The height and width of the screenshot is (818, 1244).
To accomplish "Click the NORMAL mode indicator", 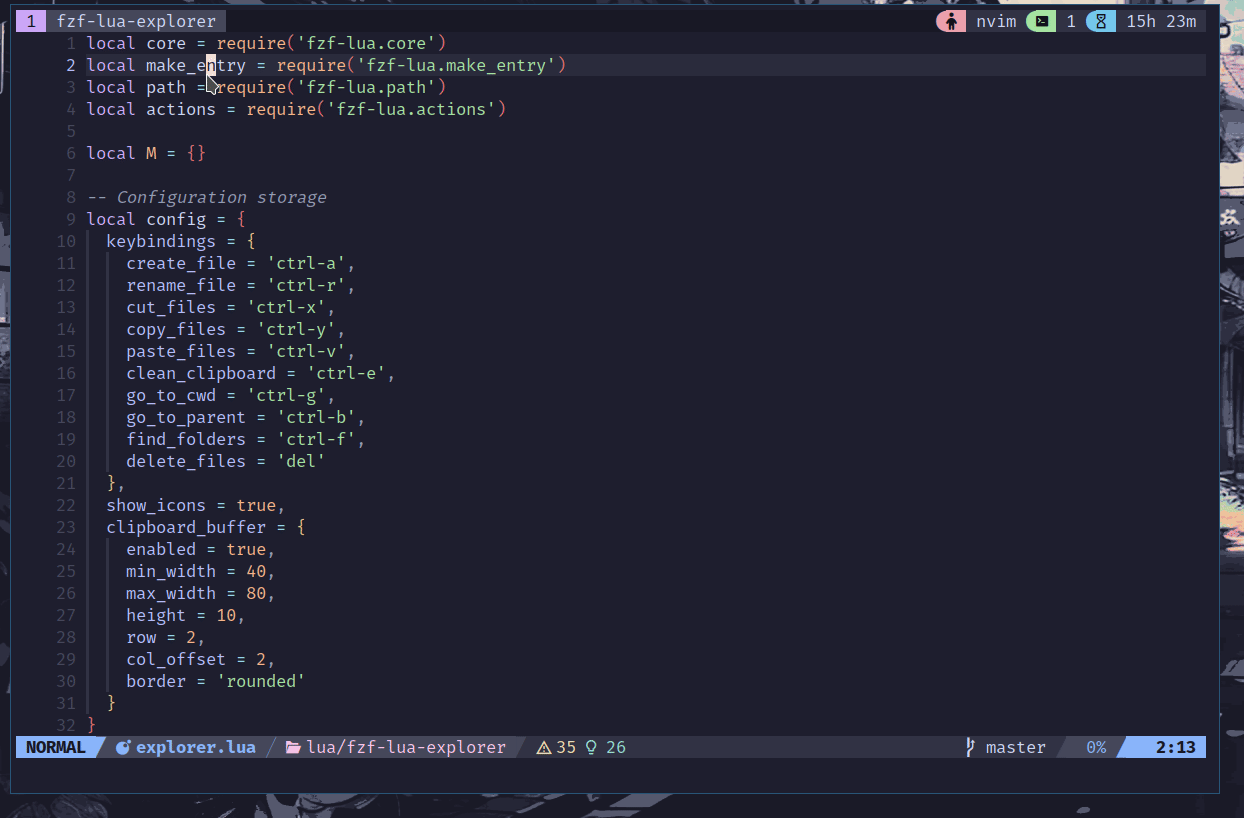I will (56, 747).
